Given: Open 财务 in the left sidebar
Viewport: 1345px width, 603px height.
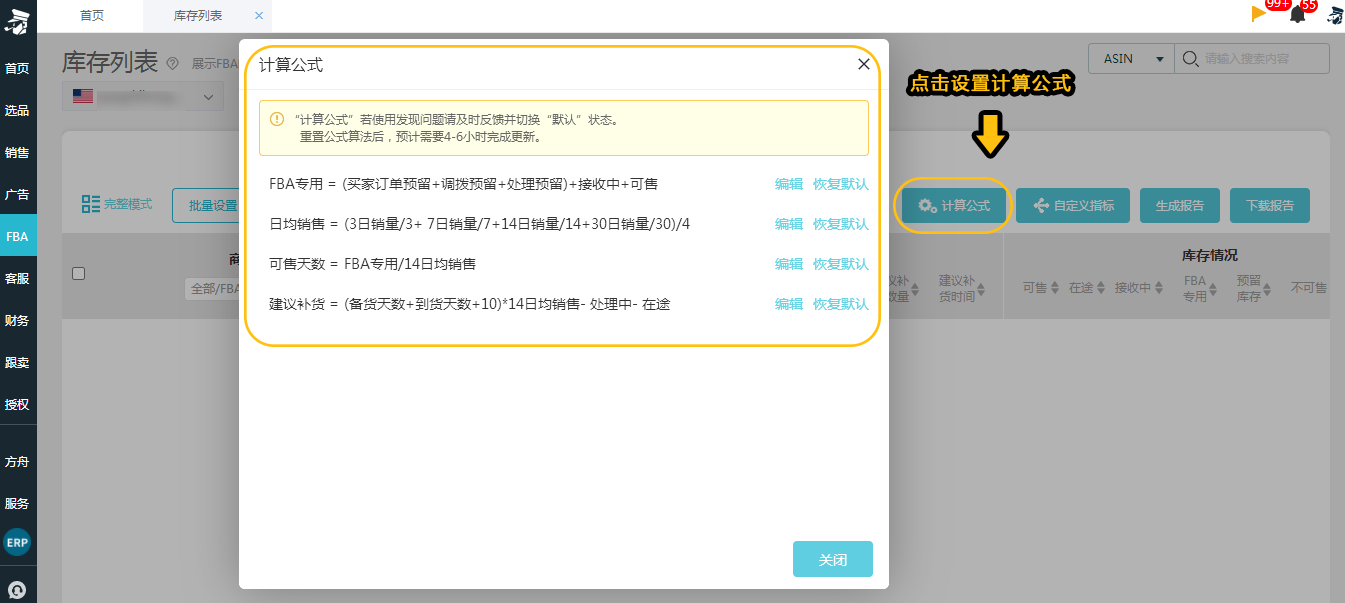Looking at the screenshot, I should (x=18, y=321).
